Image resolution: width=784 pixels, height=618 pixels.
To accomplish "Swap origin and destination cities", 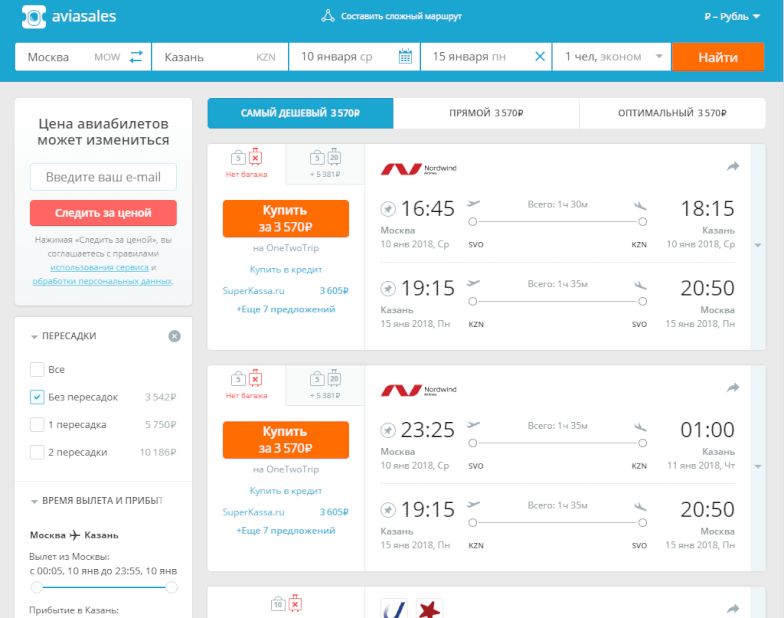I will pos(136,57).
